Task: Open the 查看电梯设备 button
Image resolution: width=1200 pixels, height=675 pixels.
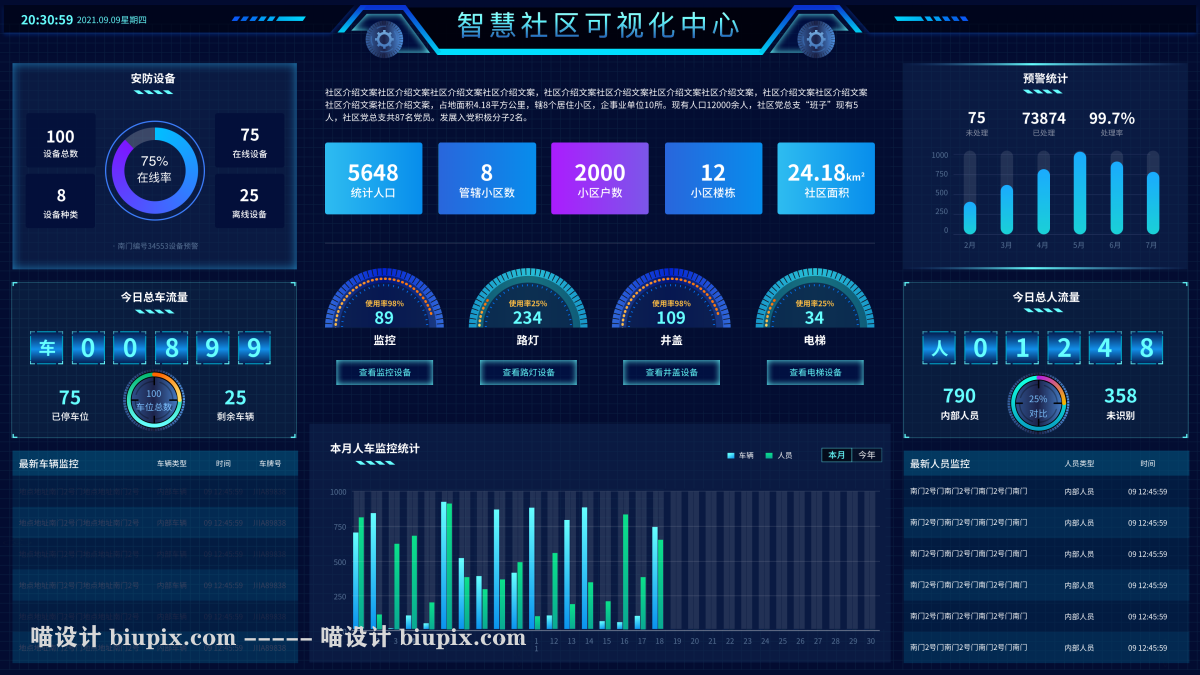Action: tap(815, 373)
